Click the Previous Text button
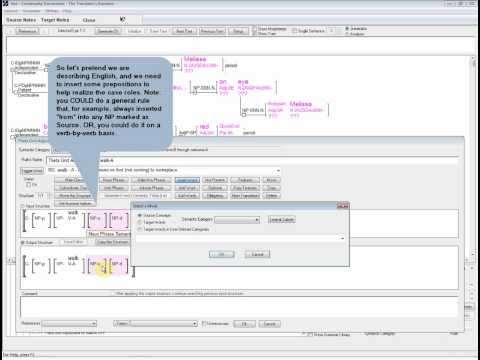Screen dimensions: 480x360 212,31
